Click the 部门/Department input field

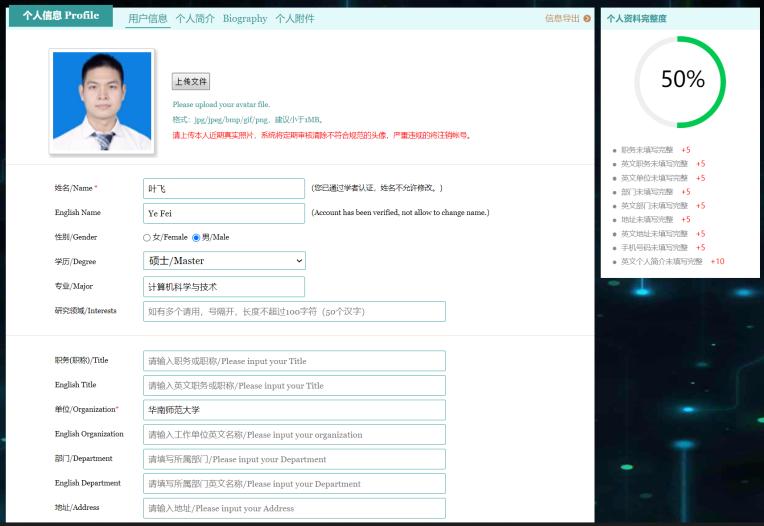click(x=294, y=459)
